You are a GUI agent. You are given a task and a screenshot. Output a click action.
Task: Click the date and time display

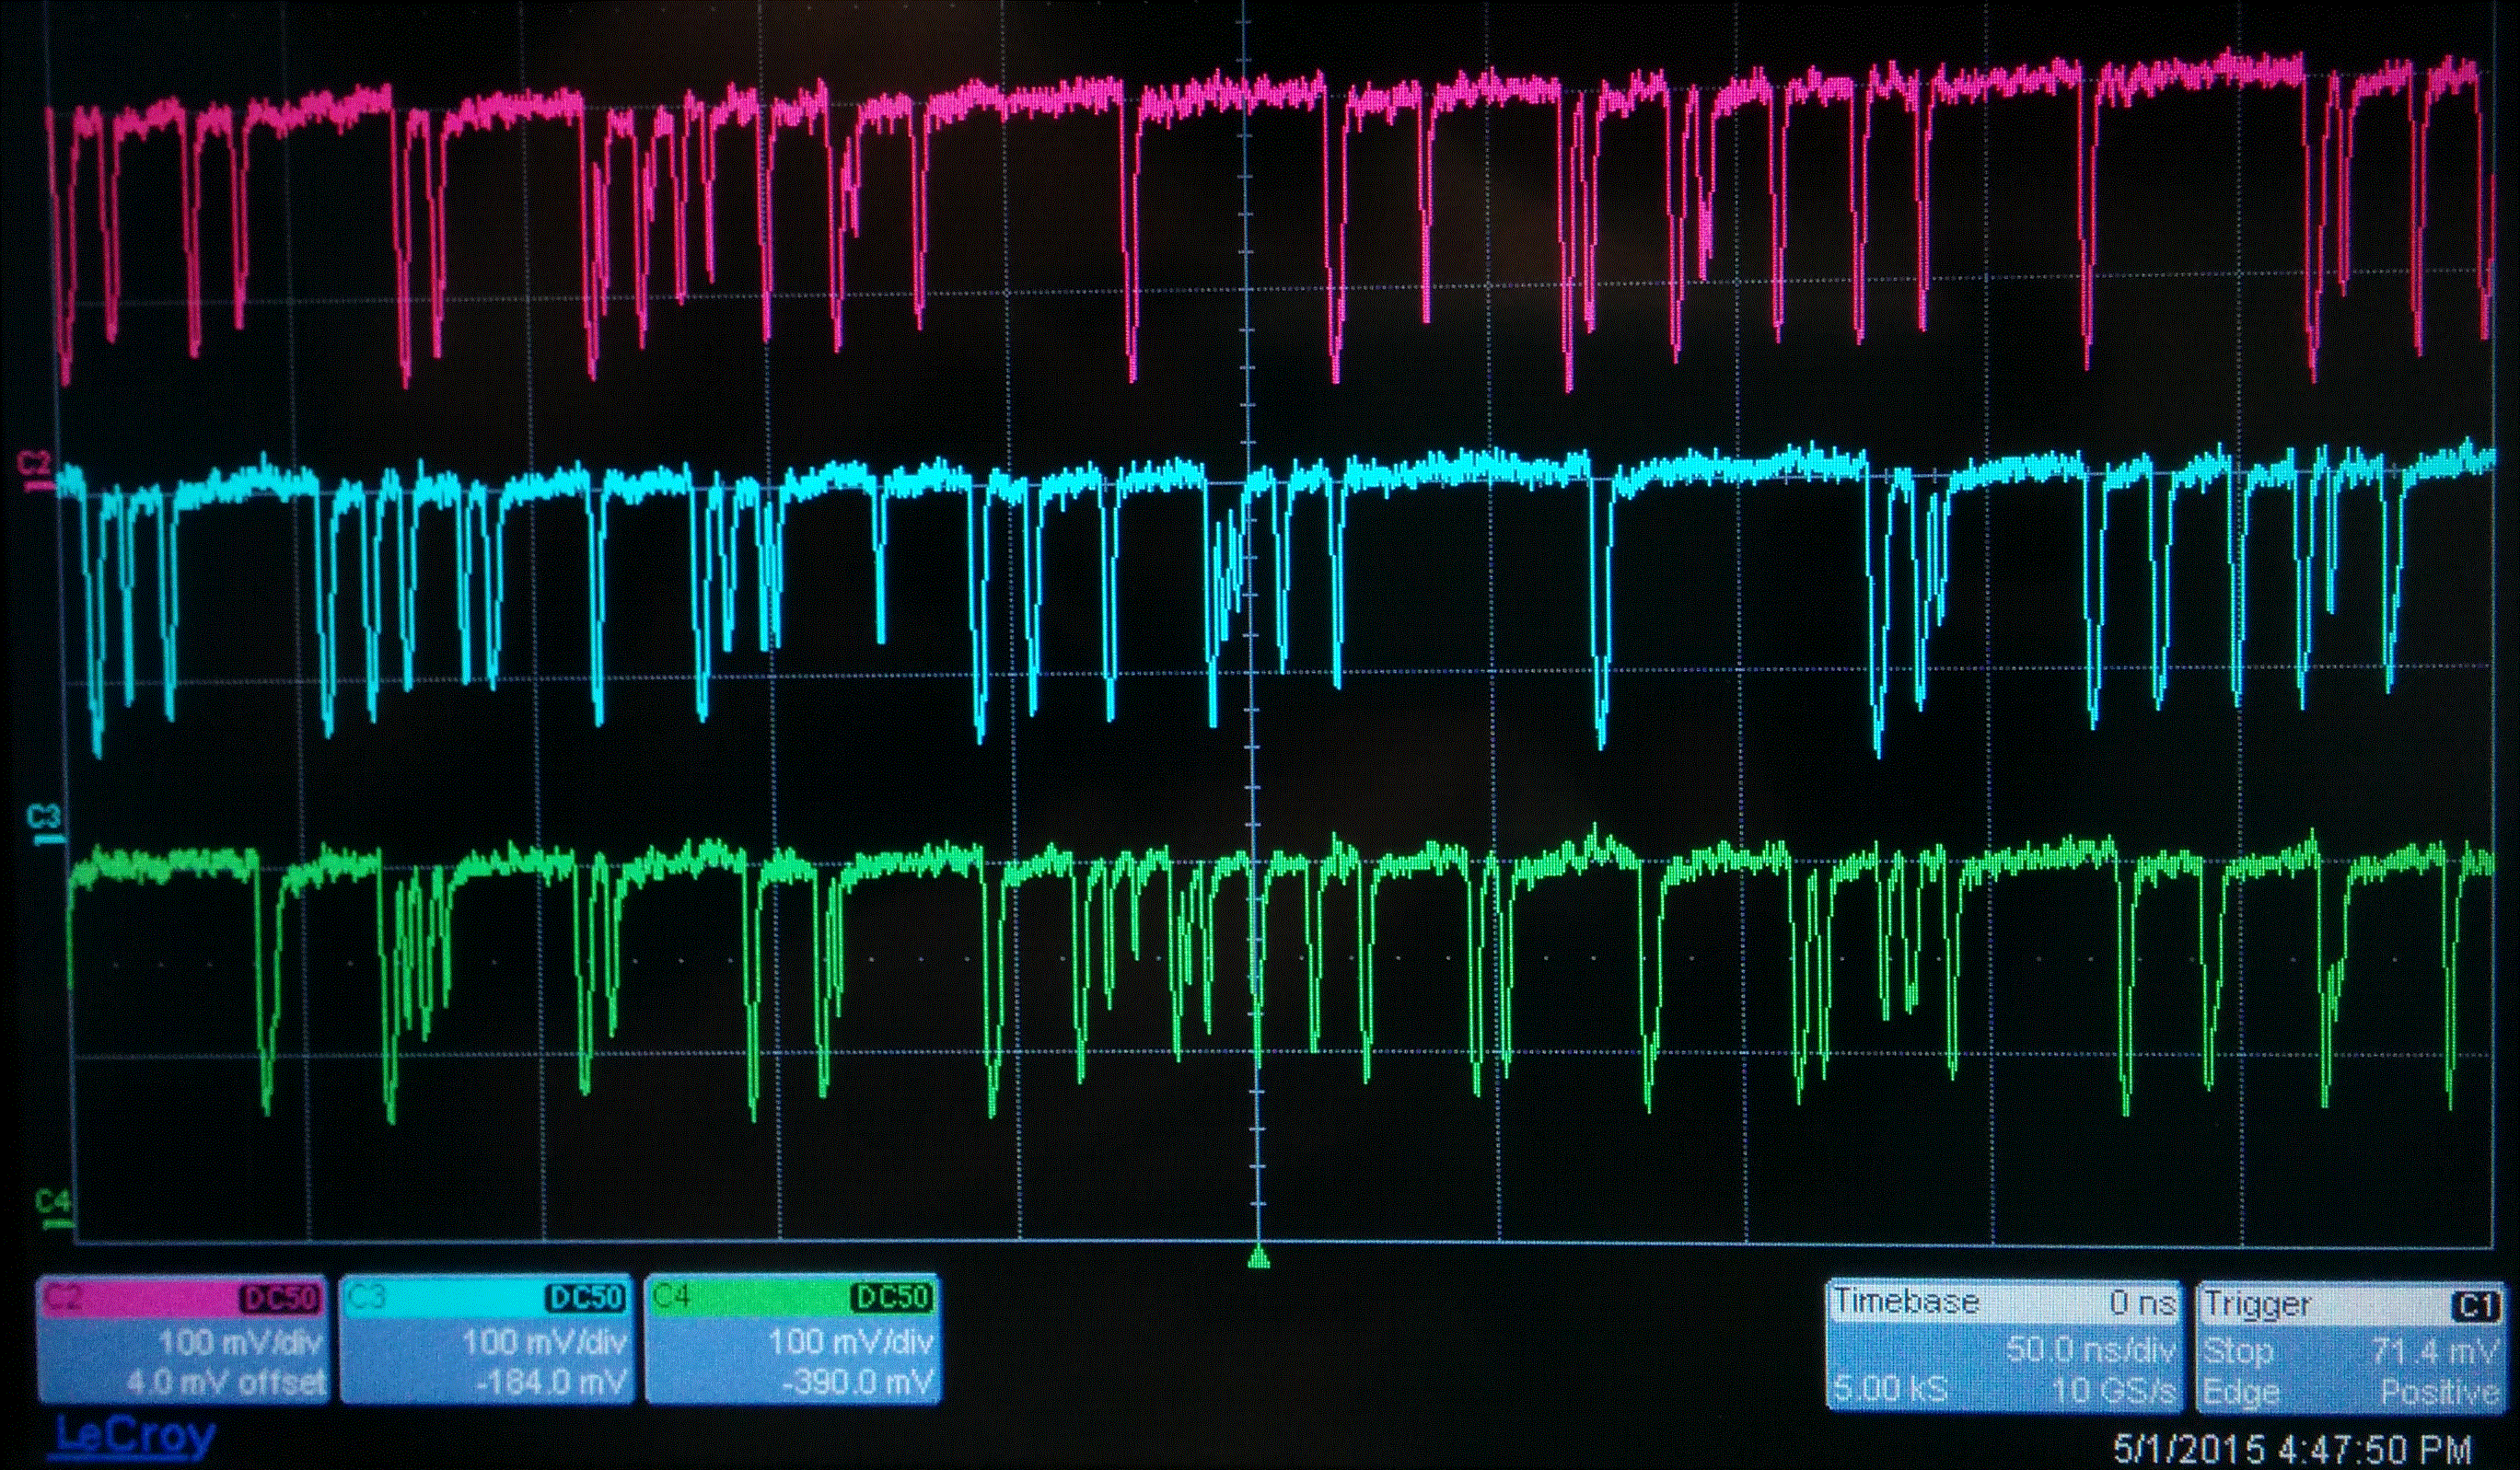click(2291, 1449)
